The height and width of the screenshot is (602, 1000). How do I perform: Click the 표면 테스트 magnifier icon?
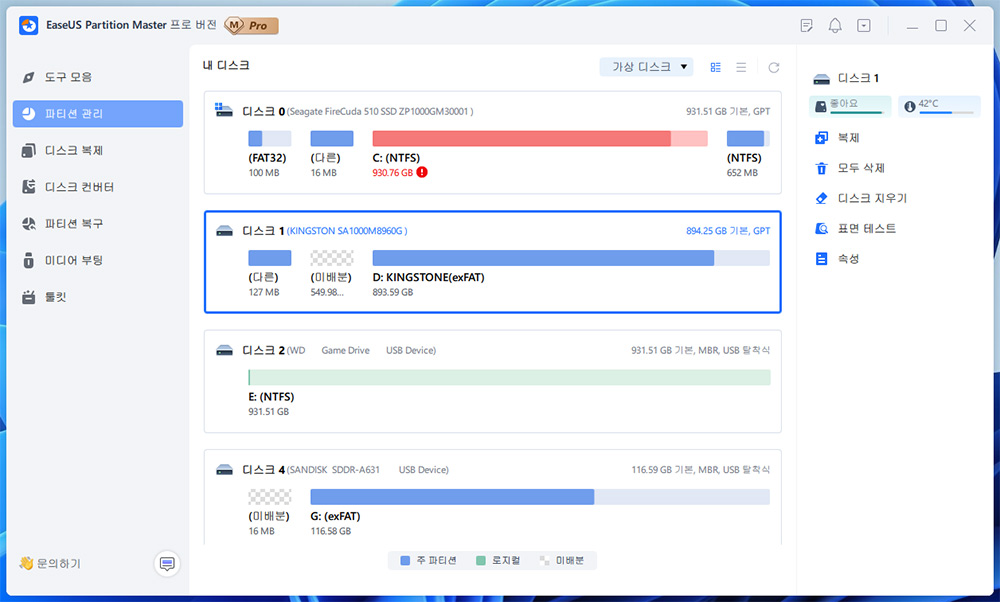821,228
